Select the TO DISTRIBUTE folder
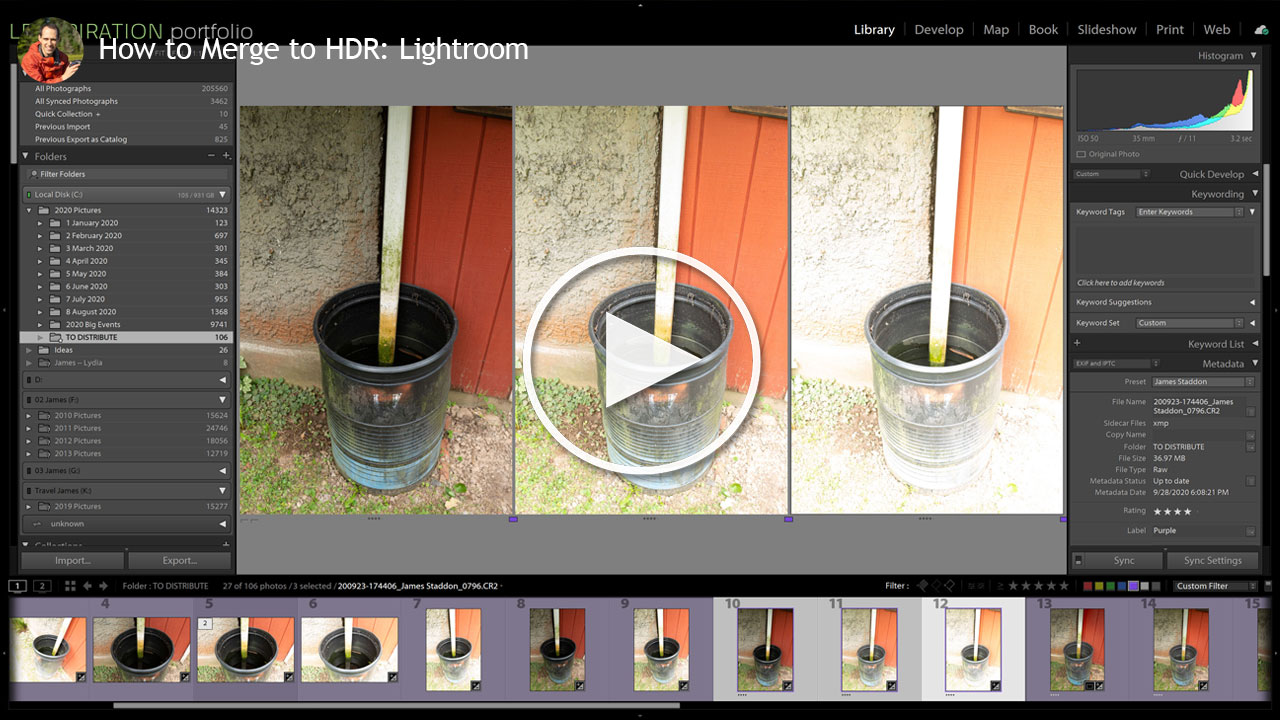The image size is (1280, 720). (x=126, y=337)
